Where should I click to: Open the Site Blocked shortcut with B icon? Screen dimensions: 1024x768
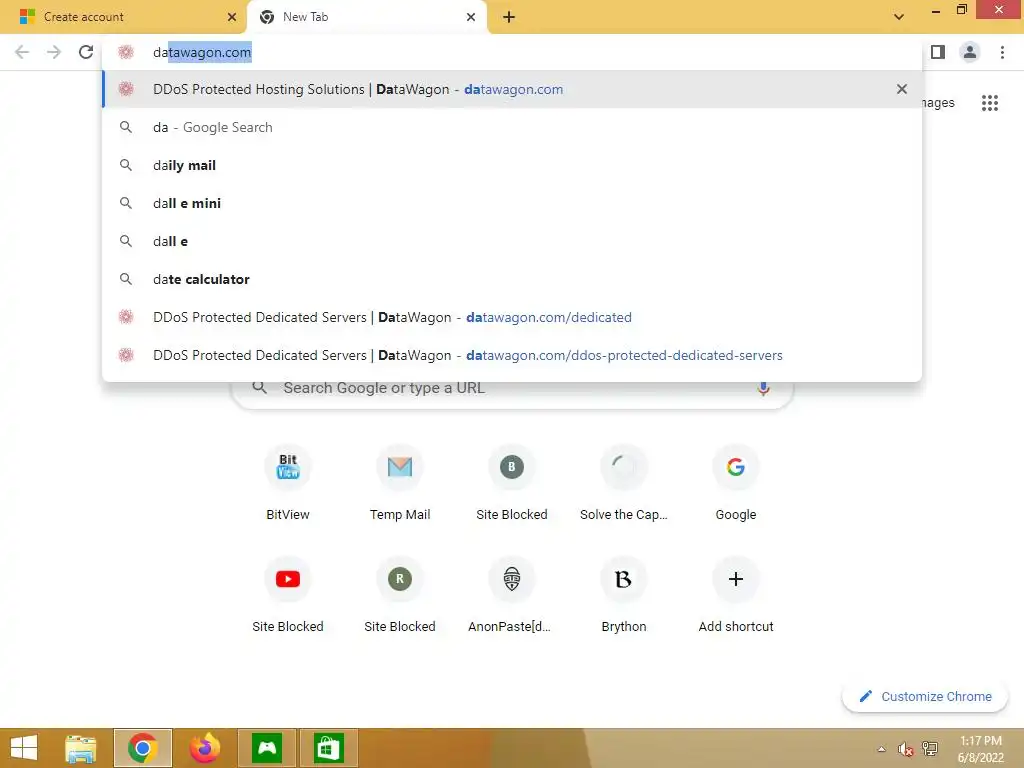512,483
